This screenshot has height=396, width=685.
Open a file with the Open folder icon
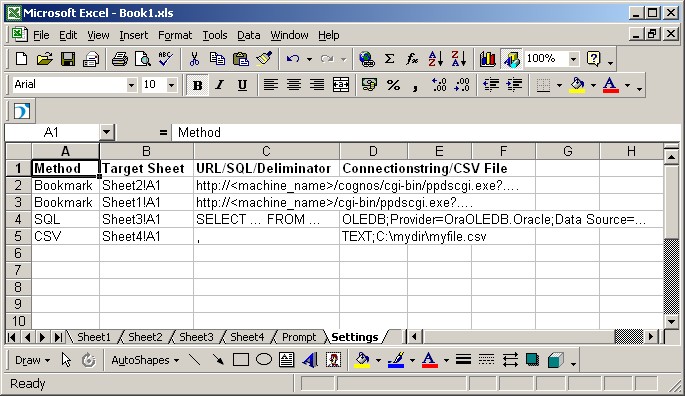tap(44, 59)
